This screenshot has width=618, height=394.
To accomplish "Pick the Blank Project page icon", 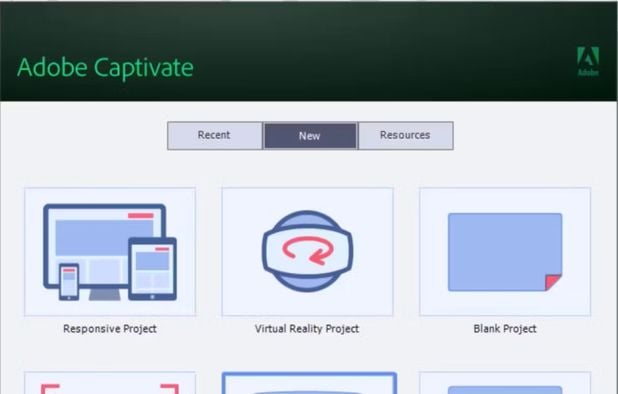I will [x=505, y=252].
